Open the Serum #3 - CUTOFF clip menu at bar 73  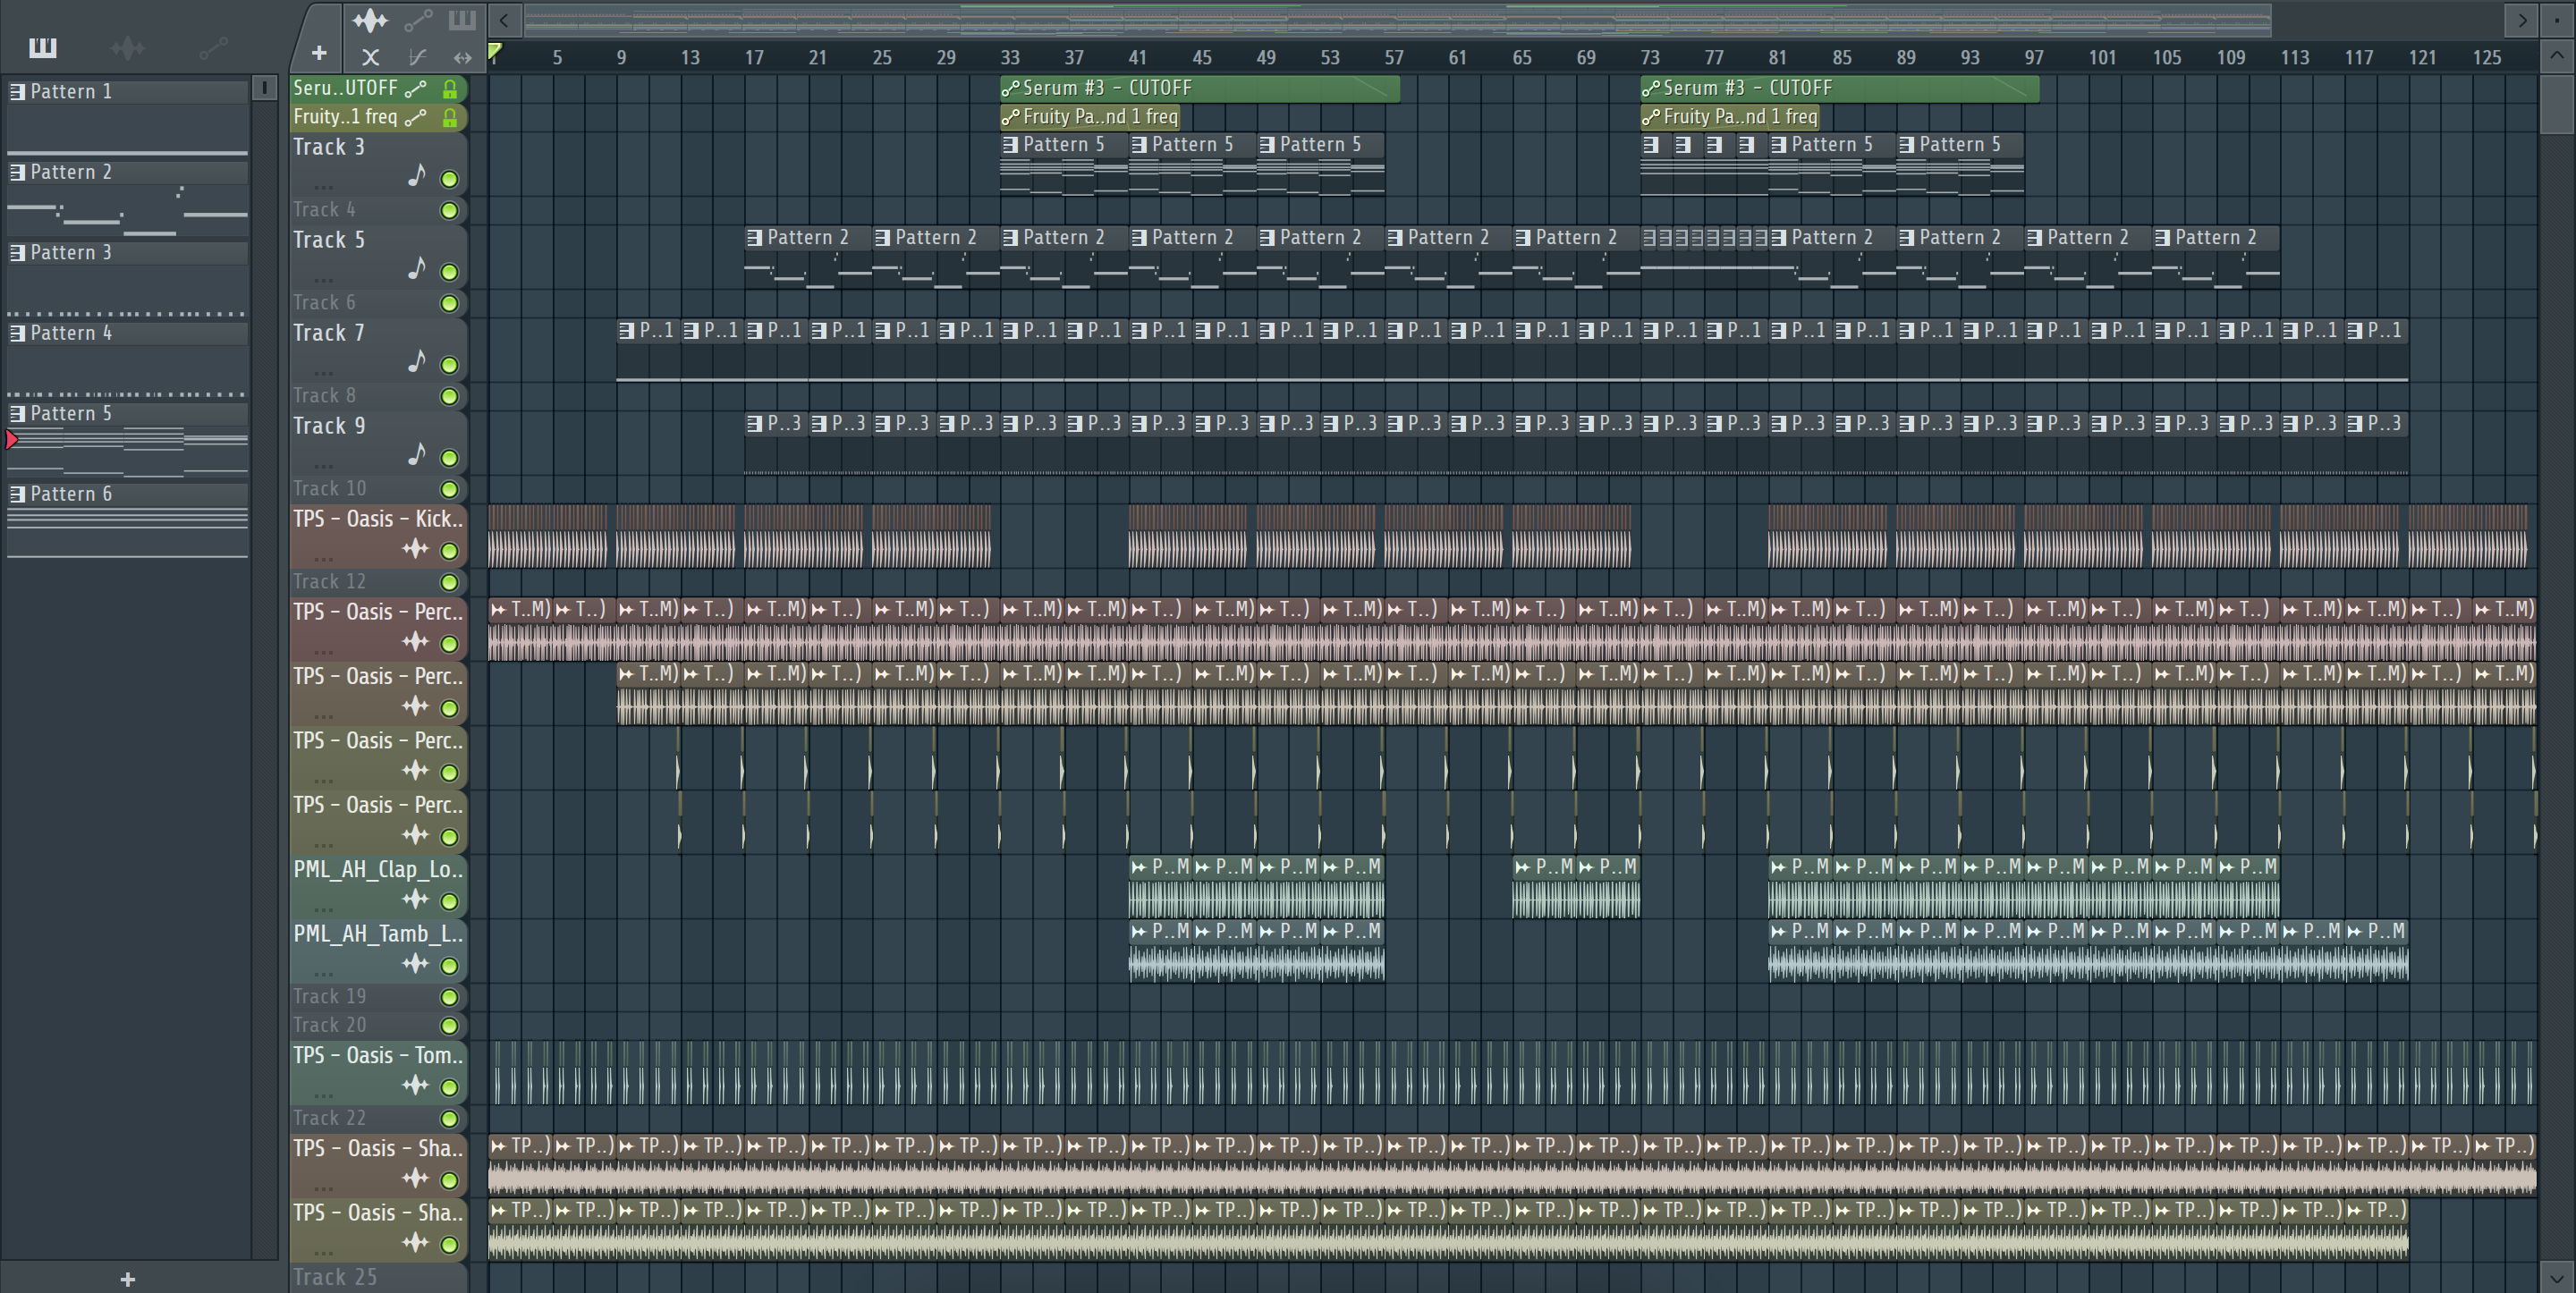1651,88
